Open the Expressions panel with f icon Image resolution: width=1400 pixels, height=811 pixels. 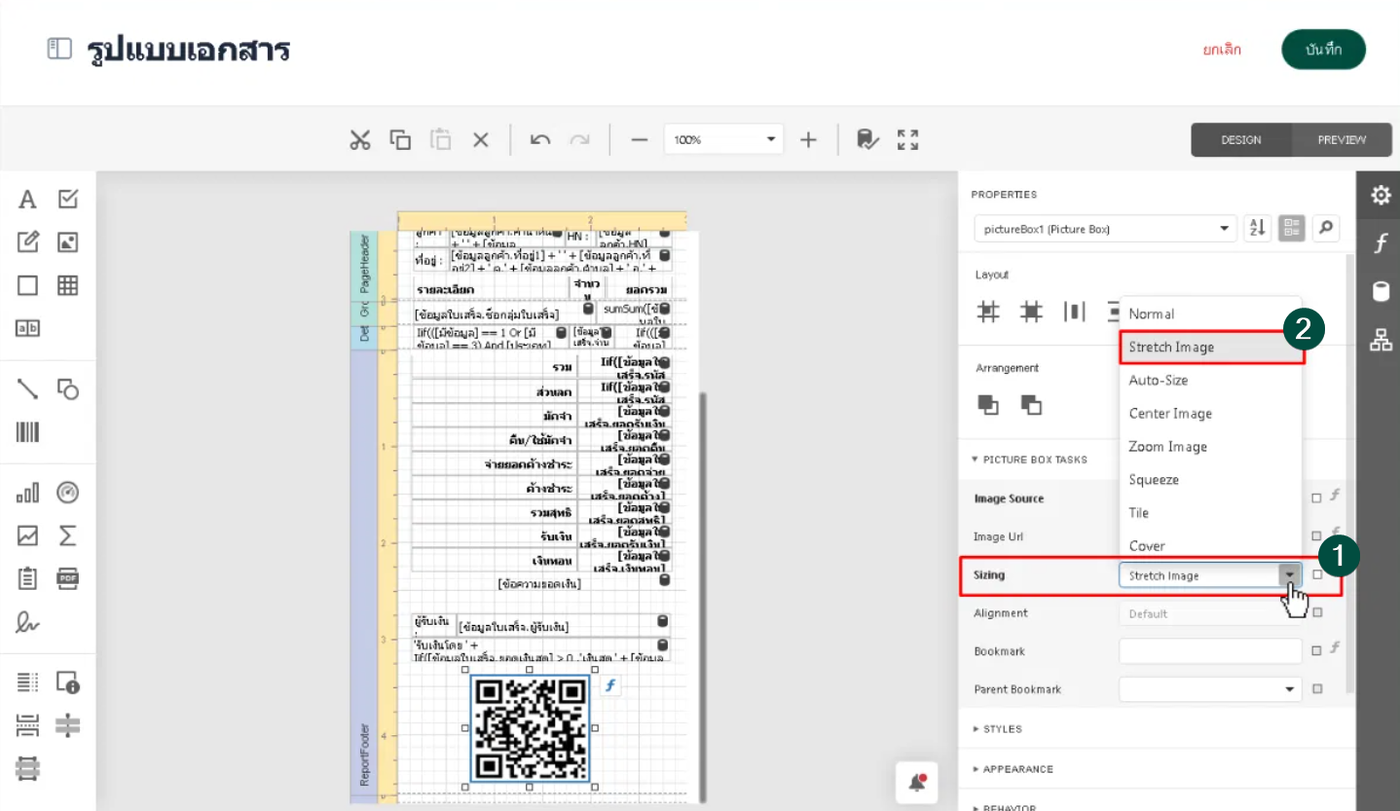1380,244
